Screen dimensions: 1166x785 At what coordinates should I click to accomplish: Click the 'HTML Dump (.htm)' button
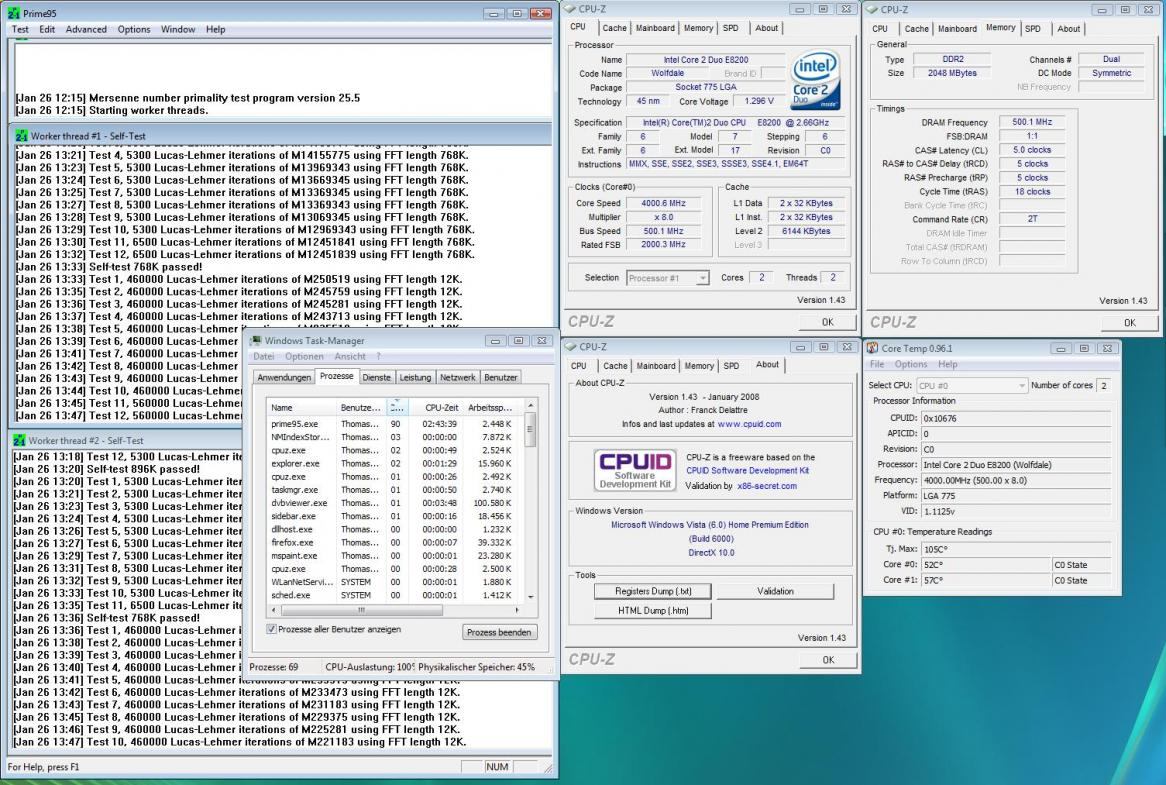point(653,611)
